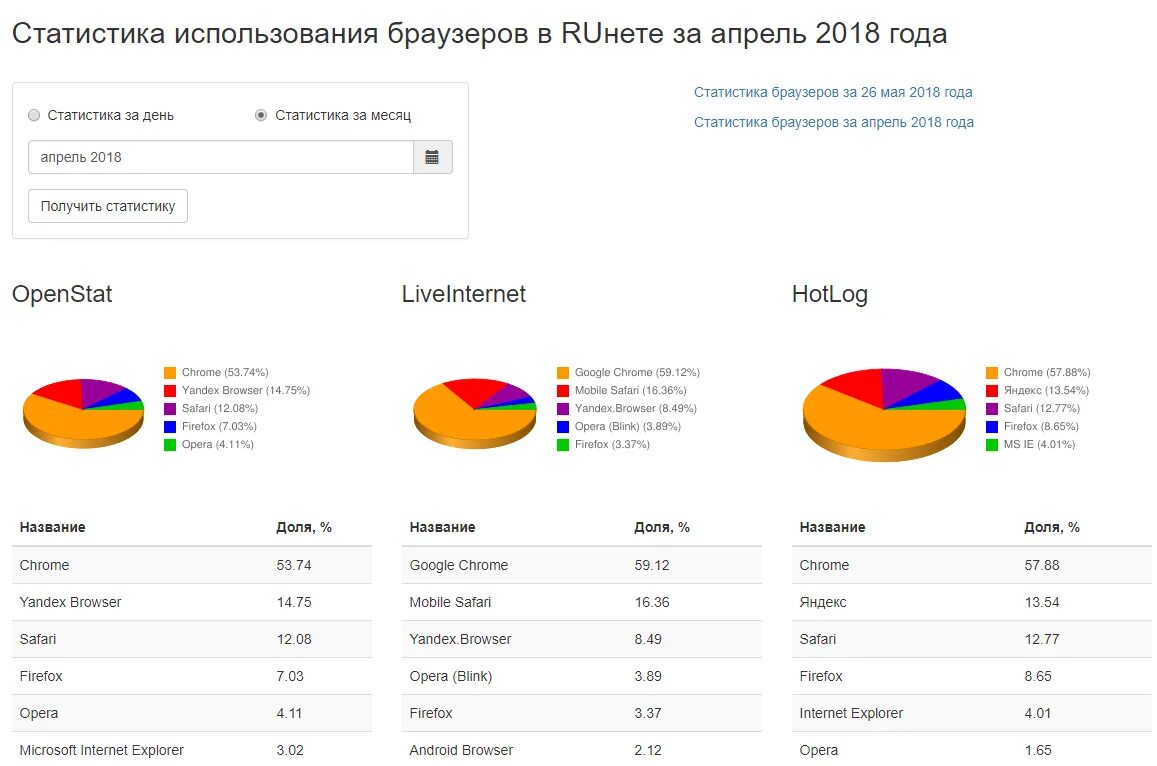Click the LiveInternet pie chart
Viewport: 1157px width, 766px height.
coord(474,413)
